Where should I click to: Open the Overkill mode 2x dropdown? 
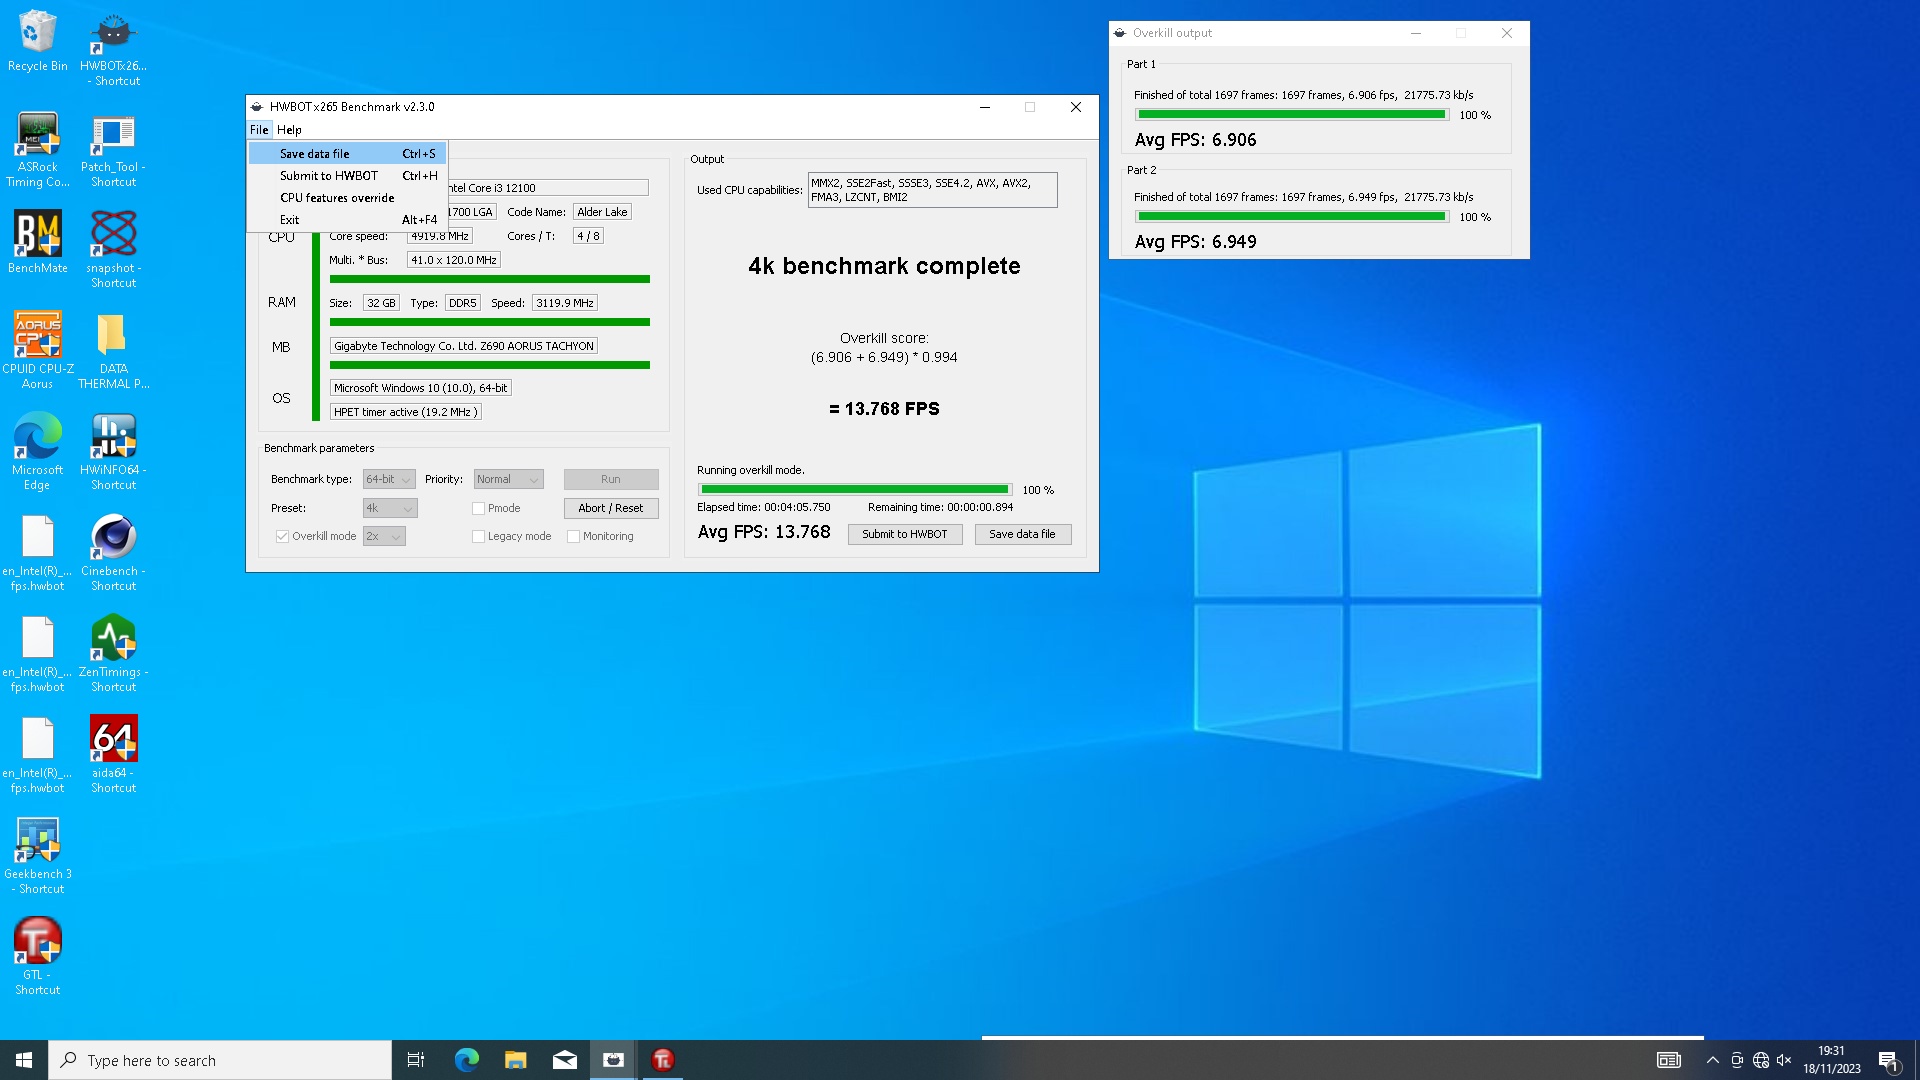click(x=384, y=536)
